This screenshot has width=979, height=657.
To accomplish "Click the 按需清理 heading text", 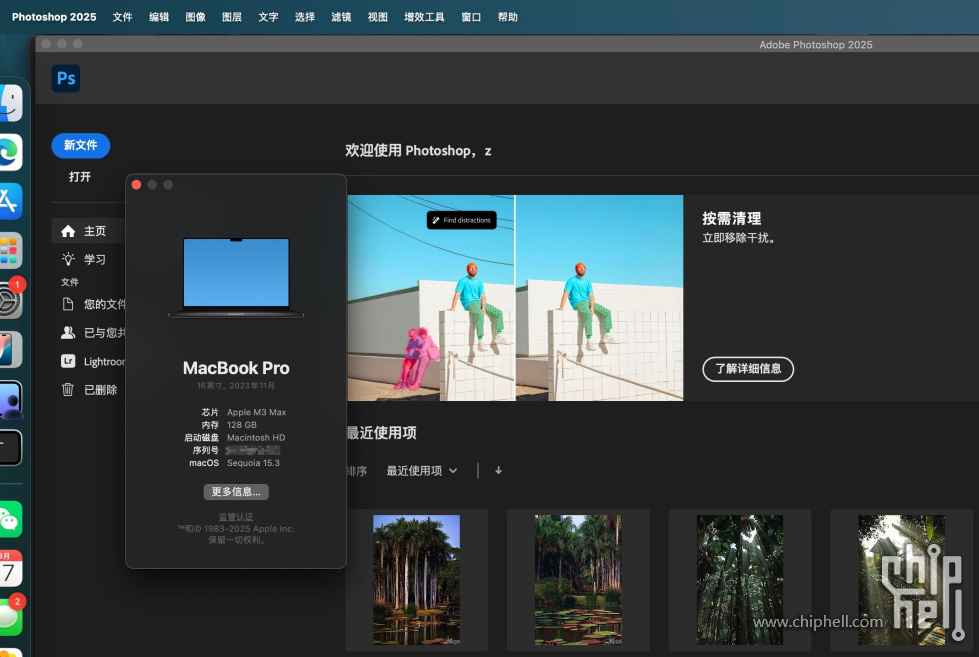I will click(x=732, y=219).
